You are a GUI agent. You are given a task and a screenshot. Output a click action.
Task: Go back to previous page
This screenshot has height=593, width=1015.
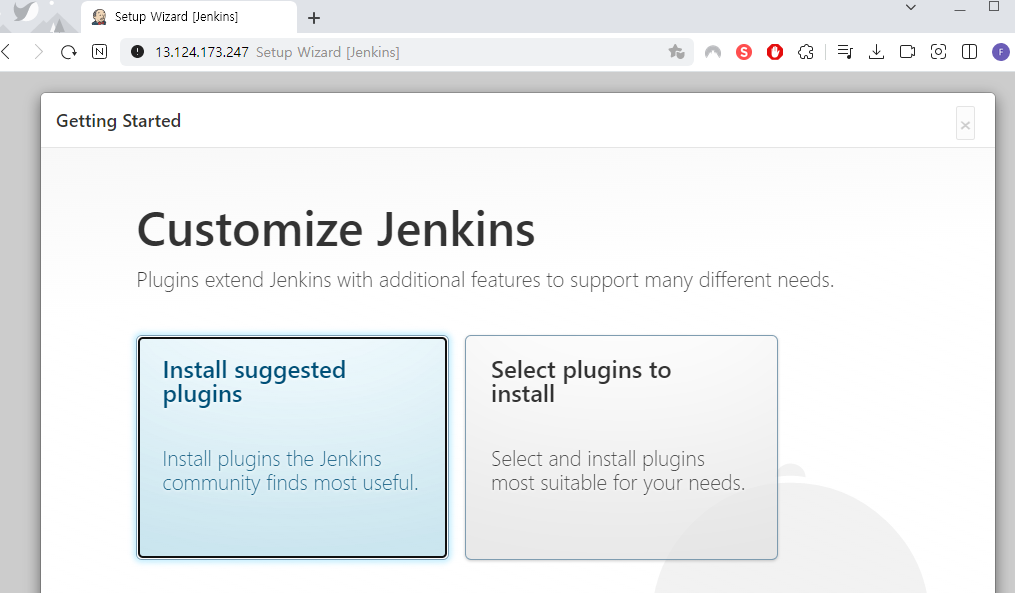tap(7, 52)
